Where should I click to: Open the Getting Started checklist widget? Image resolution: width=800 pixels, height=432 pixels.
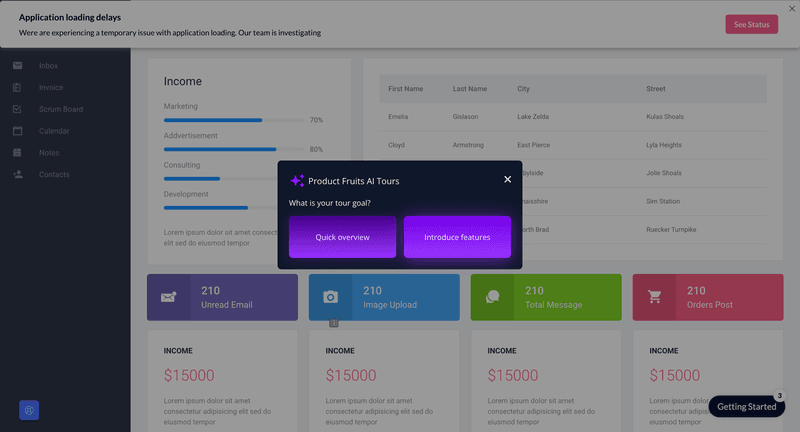(746, 406)
